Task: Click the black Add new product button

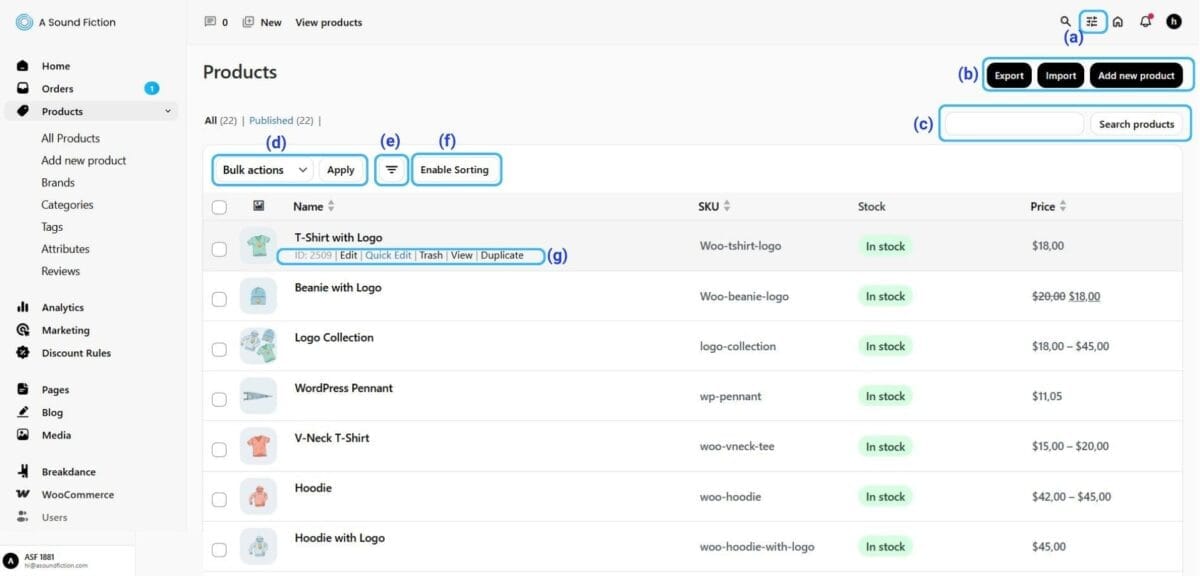Action: point(1136,75)
